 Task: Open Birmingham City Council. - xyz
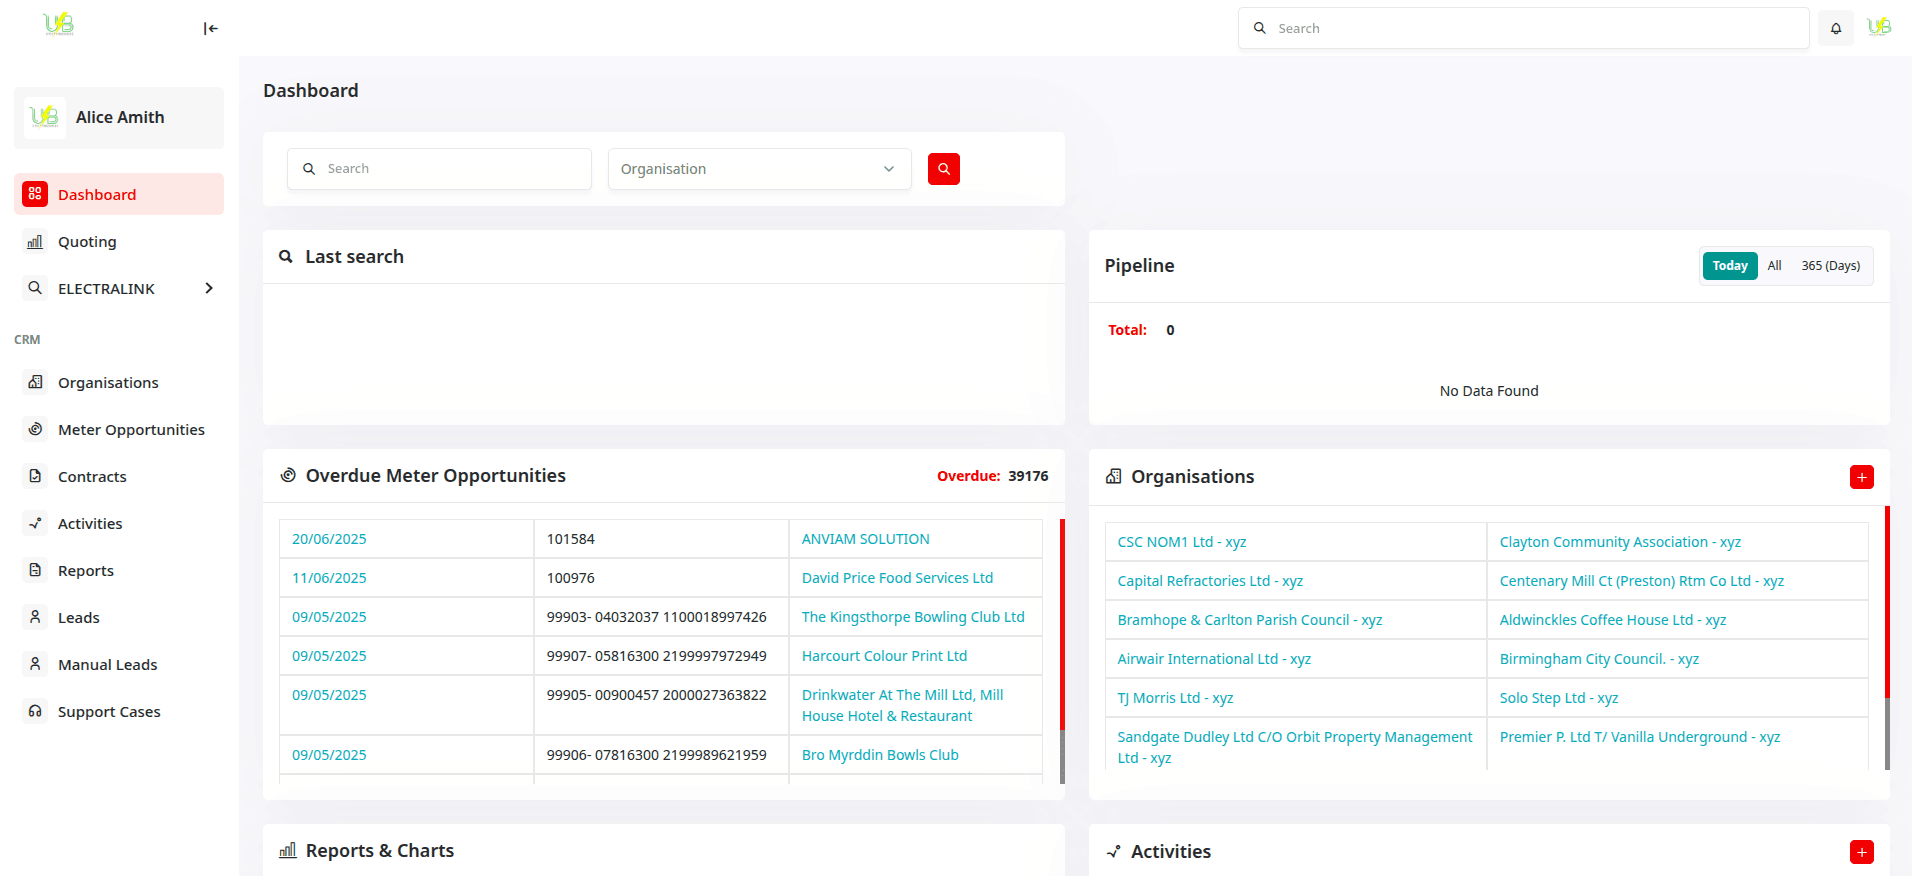[1599, 659]
